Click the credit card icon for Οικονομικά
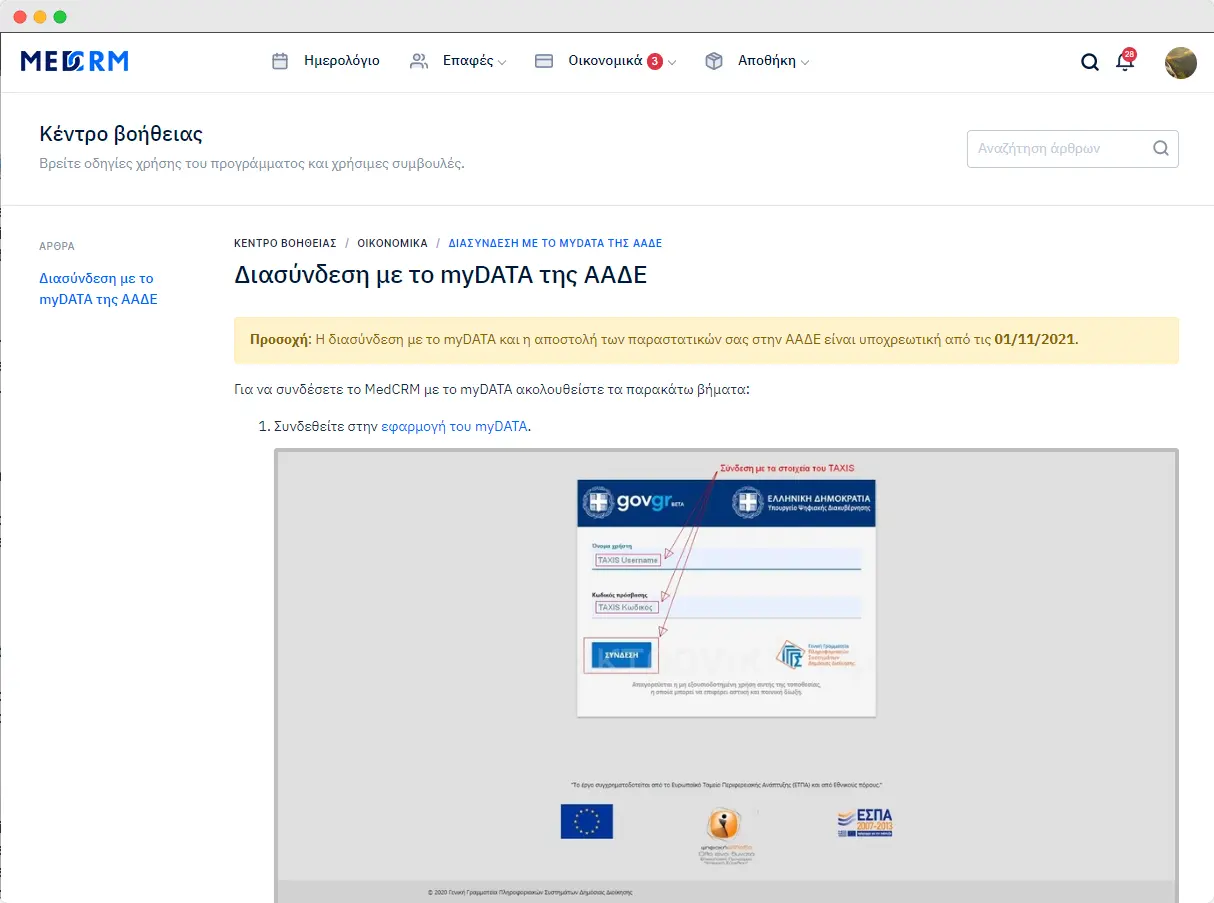This screenshot has height=903, width=1214. click(544, 61)
